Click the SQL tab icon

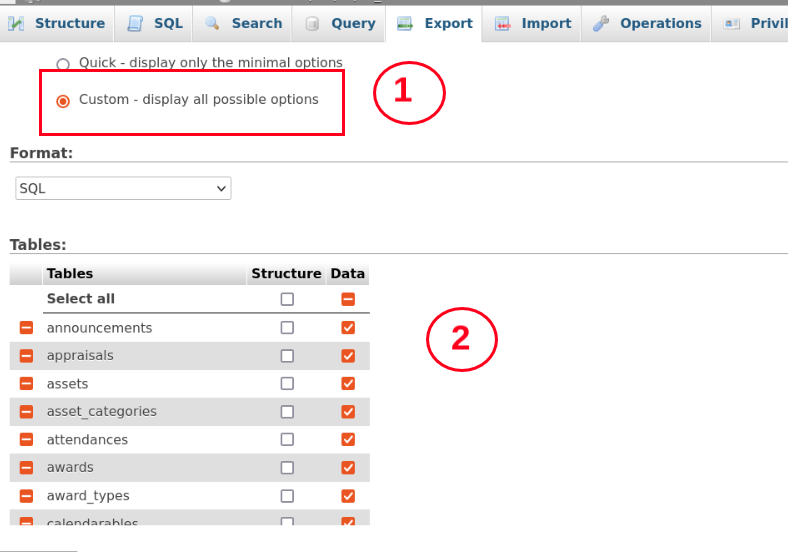pos(135,23)
